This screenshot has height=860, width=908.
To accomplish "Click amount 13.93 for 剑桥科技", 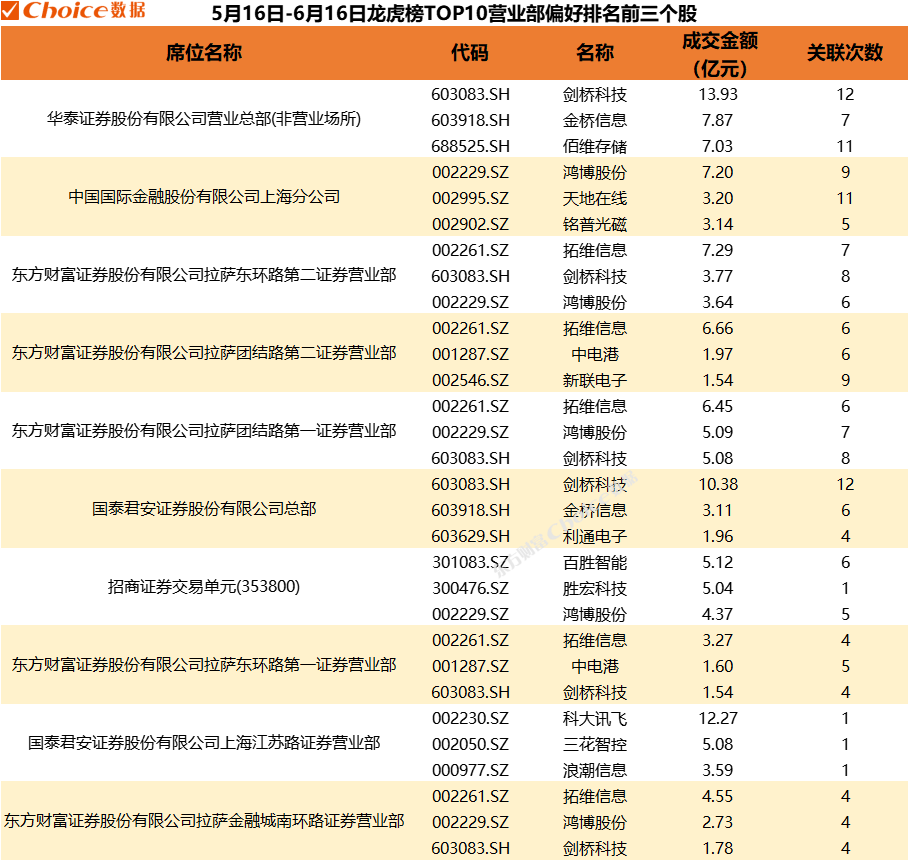I will point(718,94).
